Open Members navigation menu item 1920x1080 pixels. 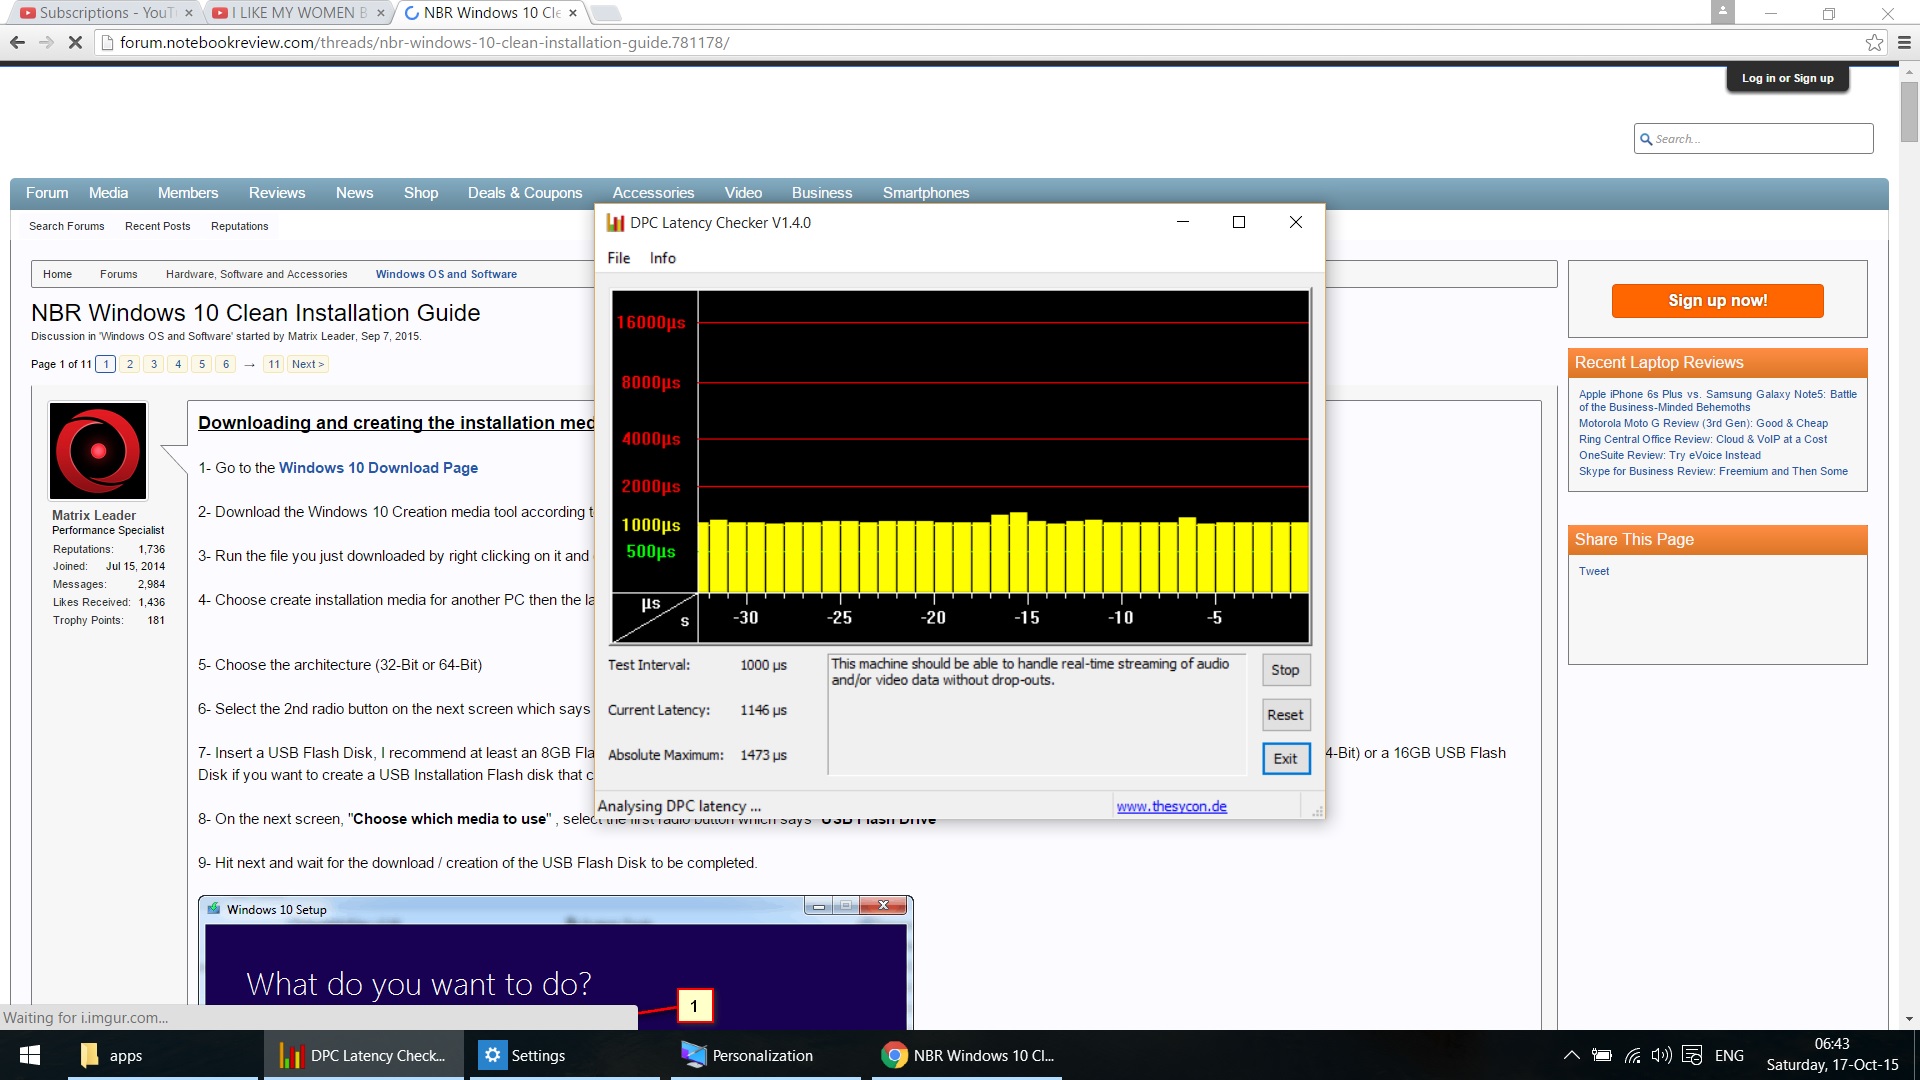coord(188,193)
